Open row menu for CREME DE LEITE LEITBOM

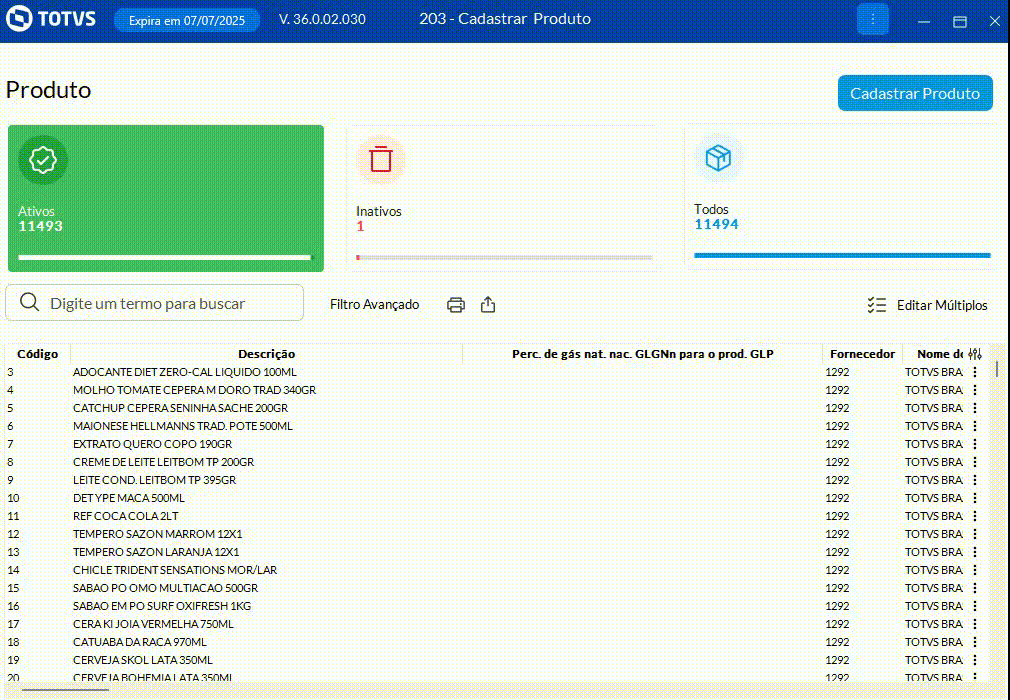[x=975, y=462]
